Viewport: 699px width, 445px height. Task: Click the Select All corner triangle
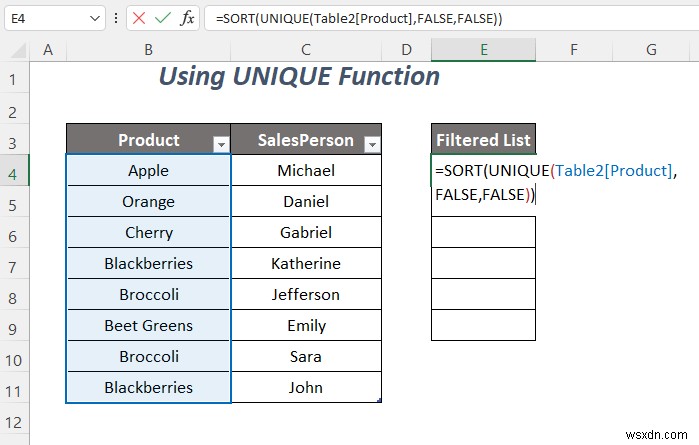pyautogui.click(x=16, y=50)
